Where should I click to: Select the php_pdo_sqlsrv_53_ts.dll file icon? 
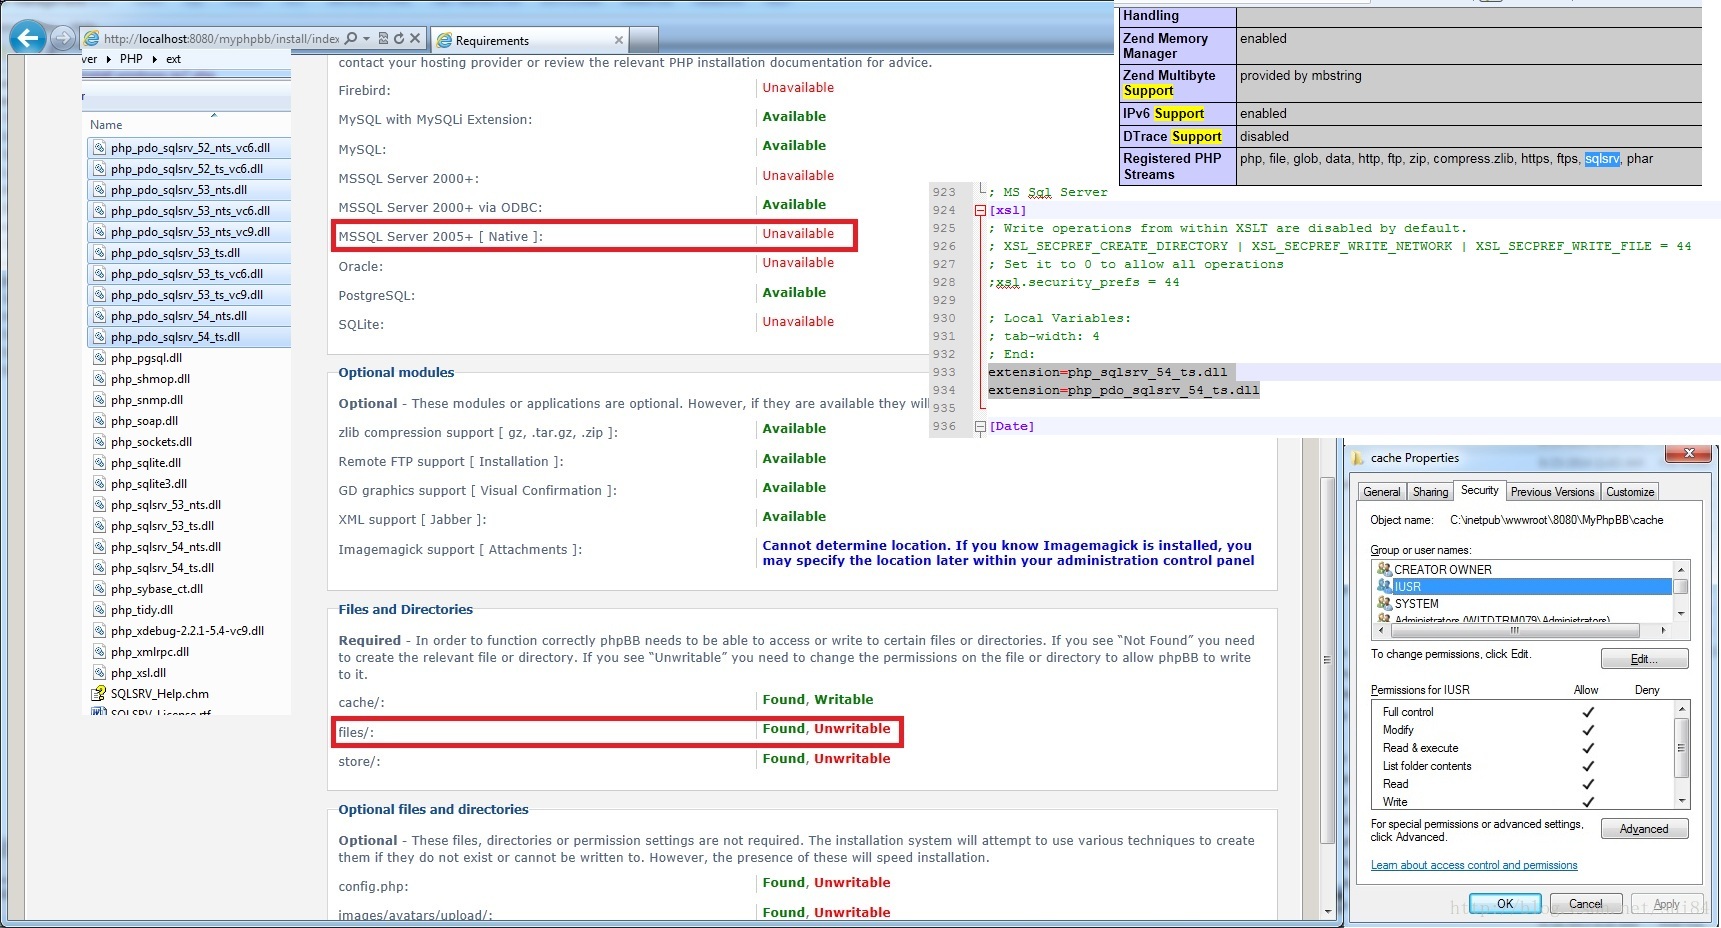click(x=99, y=253)
